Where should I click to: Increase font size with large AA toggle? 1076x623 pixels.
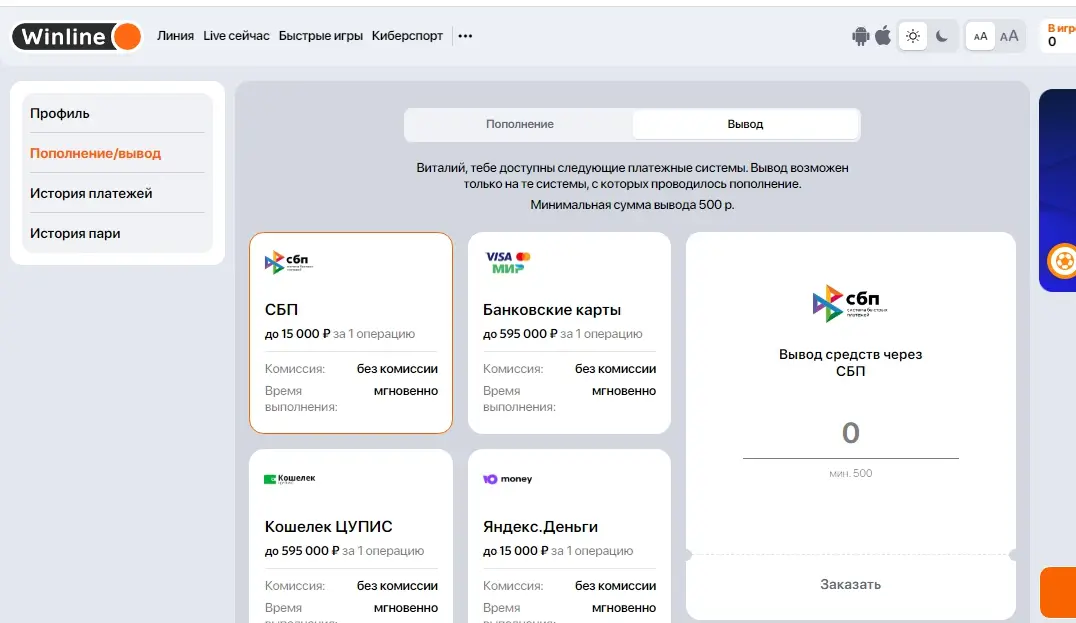1009,36
